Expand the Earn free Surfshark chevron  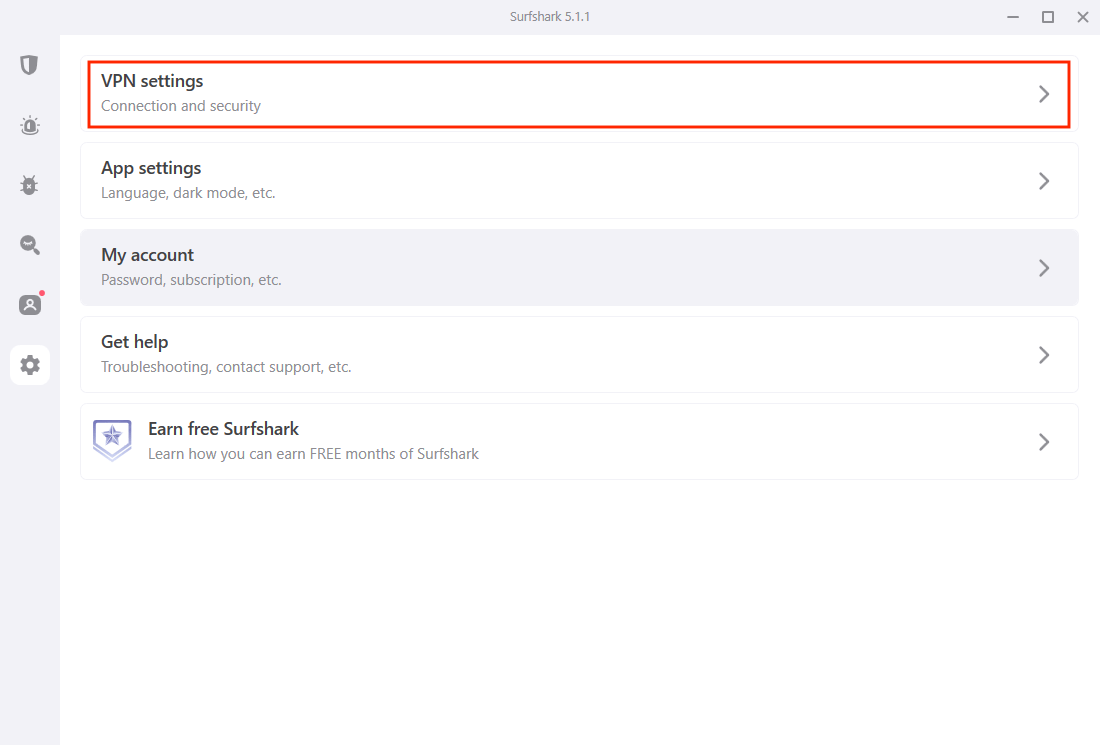(1044, 441)
